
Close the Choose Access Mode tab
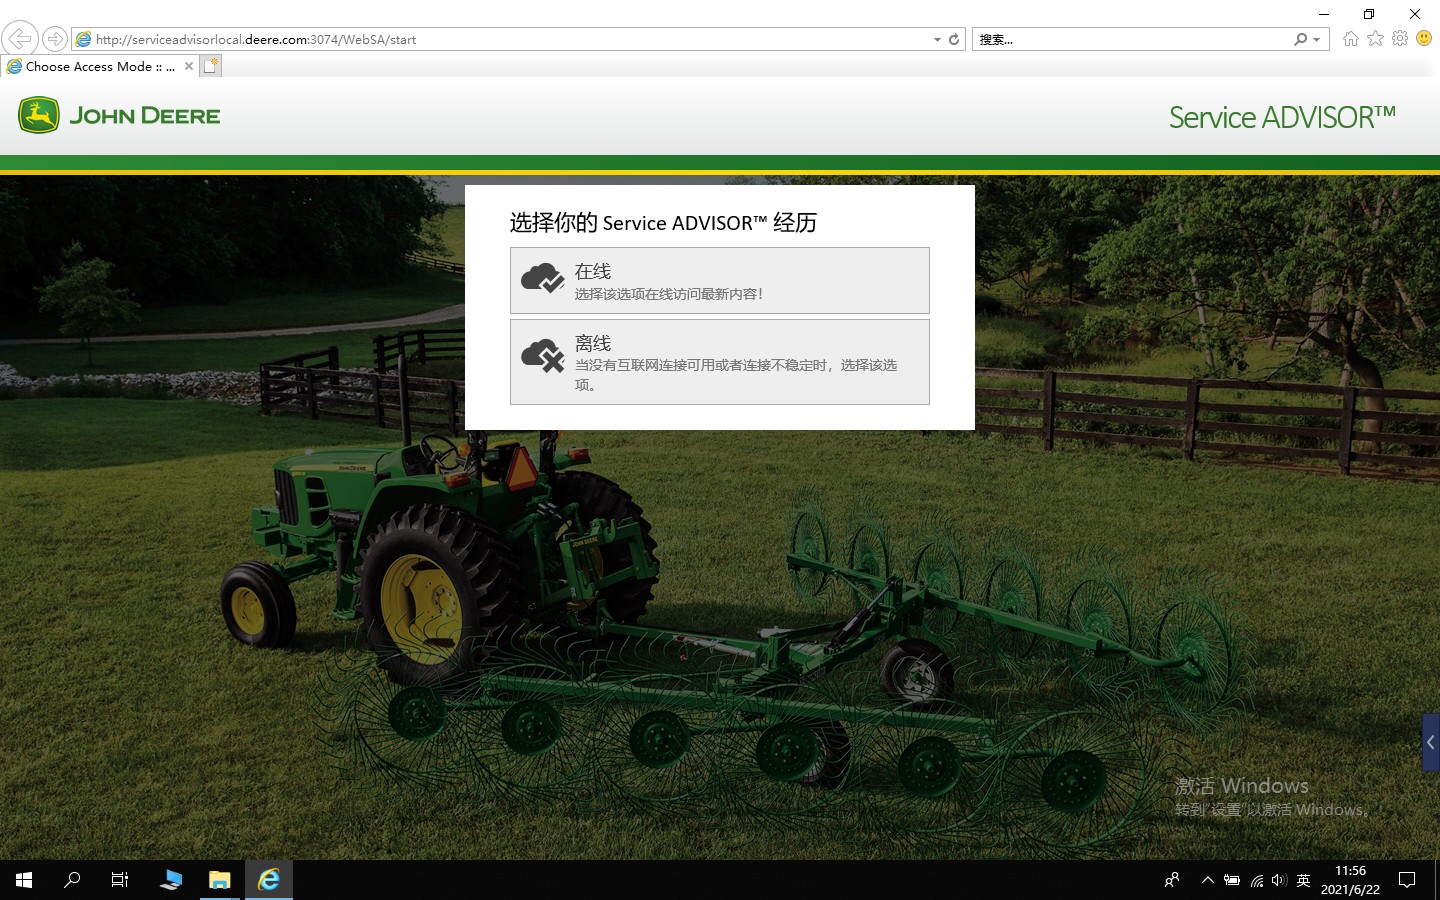point(189,66)
